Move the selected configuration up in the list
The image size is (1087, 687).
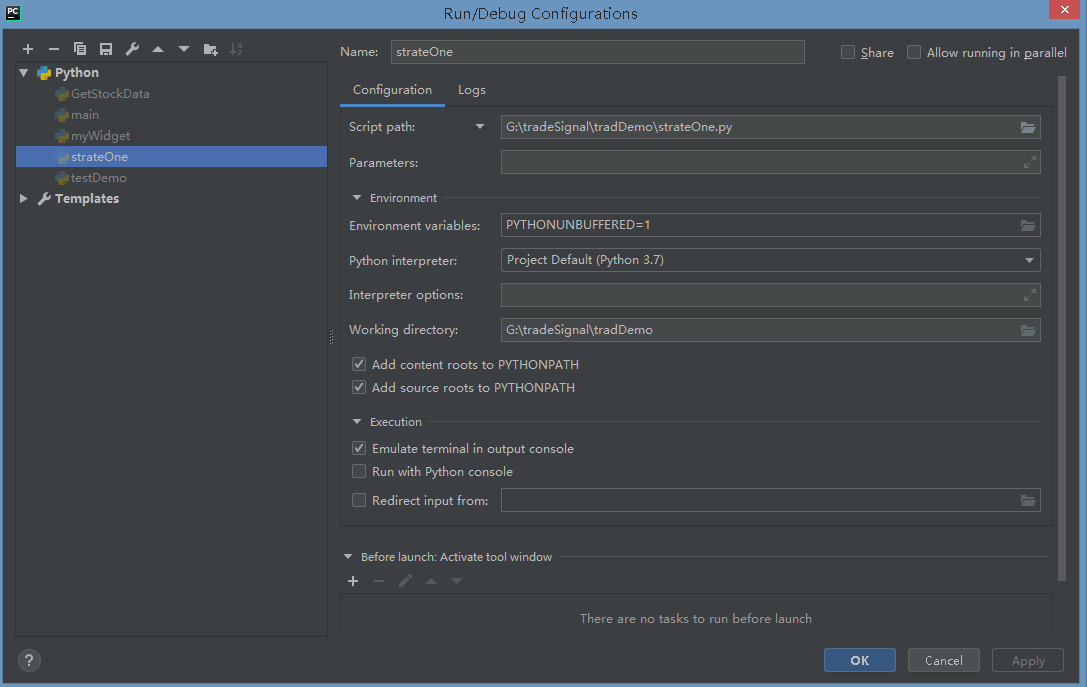pos(158,49)
